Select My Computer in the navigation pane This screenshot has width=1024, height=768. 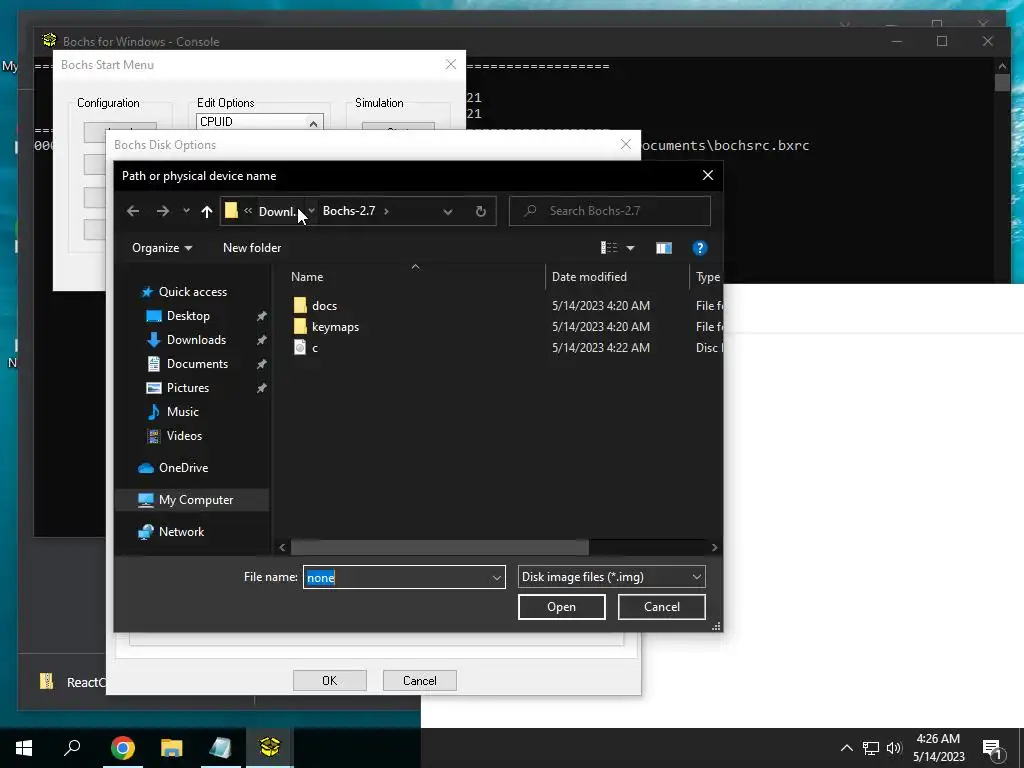pyautogui.click(x=193, y=500)
